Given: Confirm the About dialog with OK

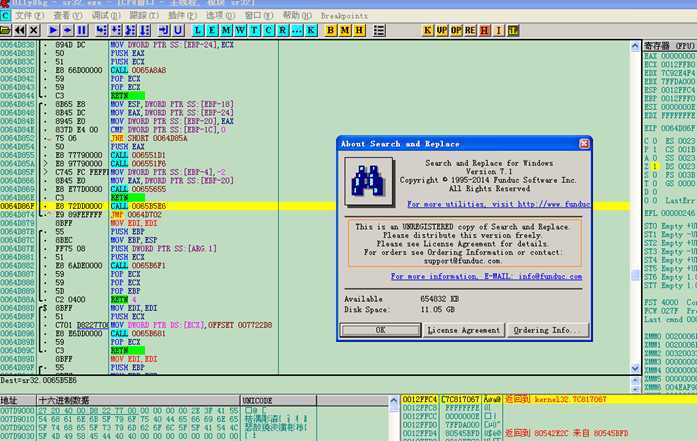Looking at the screenshot, I should click(x=381, y=330).
